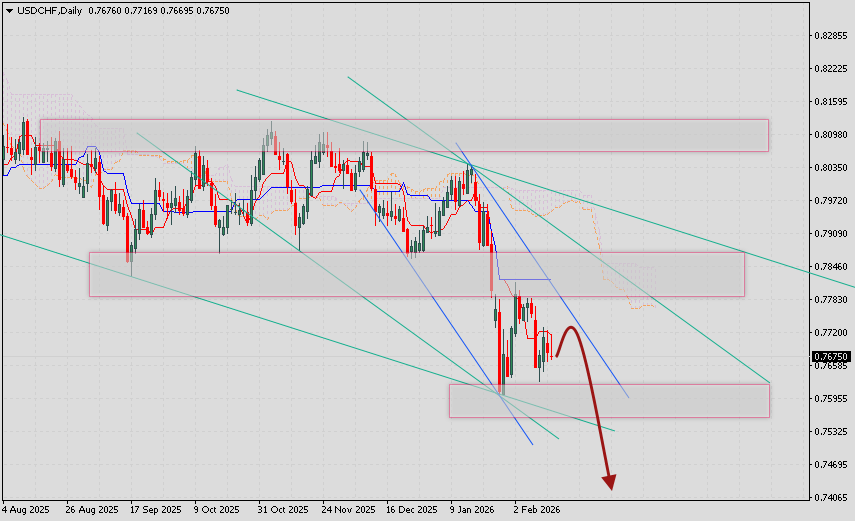Screen dimensions: 855x521
Task: Click the 2 Feb 2026 date label
Action: [x=537, y=509]
